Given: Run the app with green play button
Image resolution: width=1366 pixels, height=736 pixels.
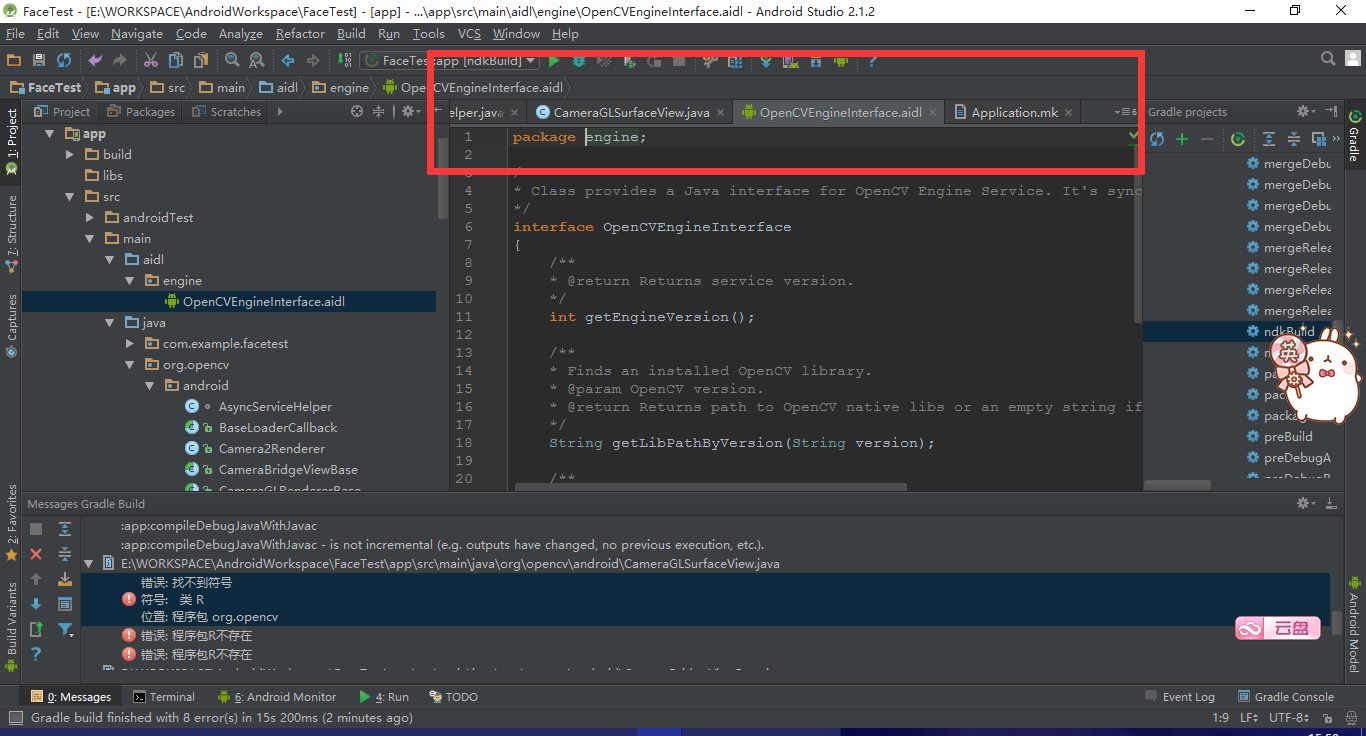Looking at the screenshot, I should (554, 61).
